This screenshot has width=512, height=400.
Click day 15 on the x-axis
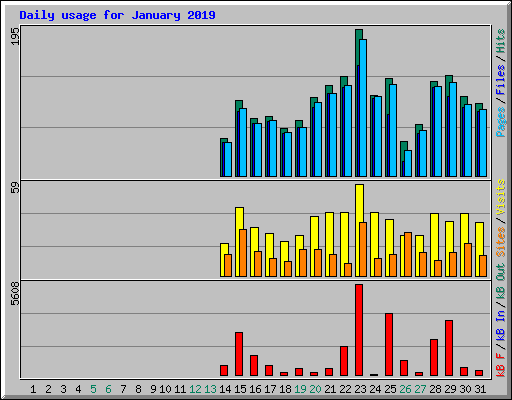pos(240,389)
